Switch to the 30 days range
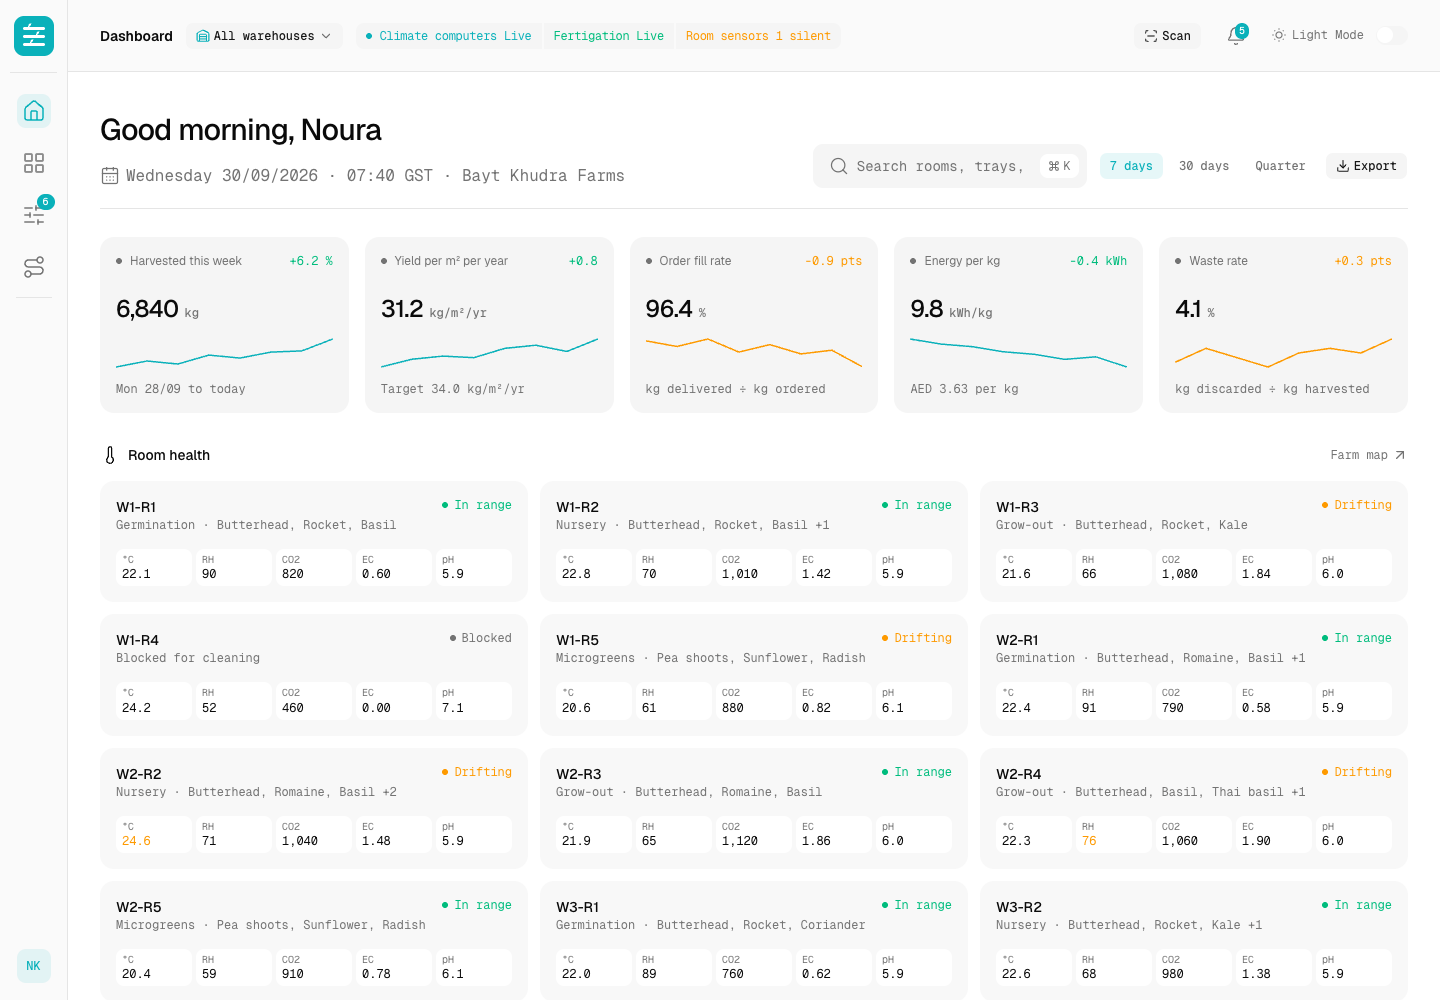This screenshot has width=1440, height=1000. click(x=1204, y=166)
